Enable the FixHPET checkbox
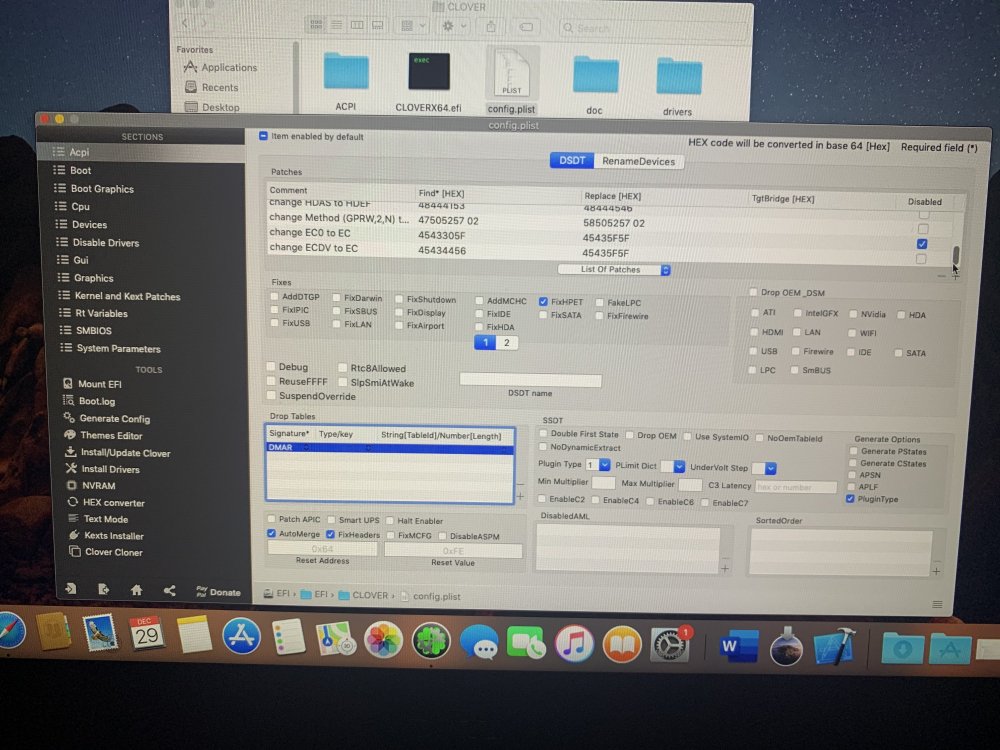 pyautogui.click(x=543, y=302)
